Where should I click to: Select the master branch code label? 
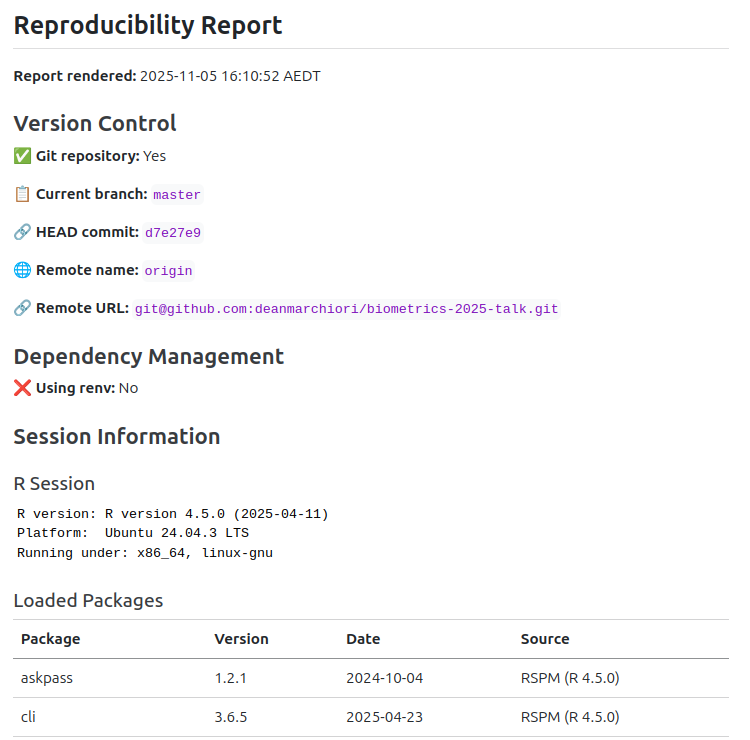tap(176, 195)
